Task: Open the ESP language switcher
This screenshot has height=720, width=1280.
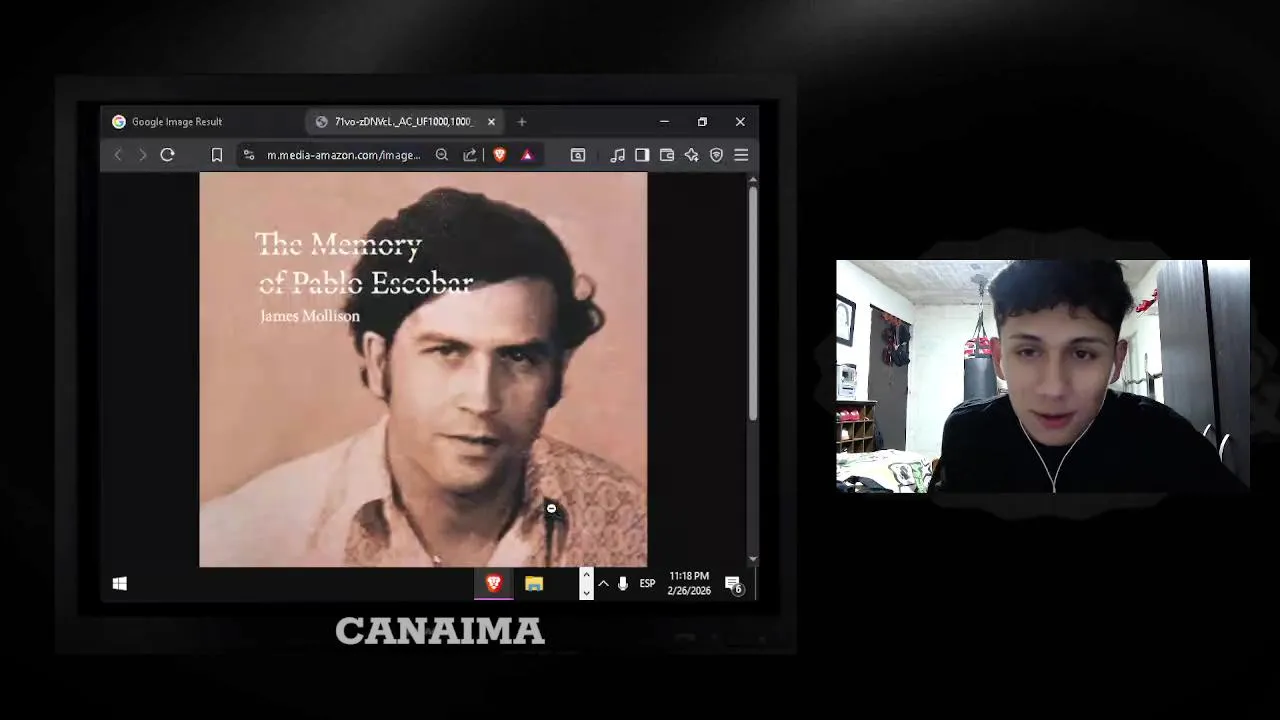Action: [x=647, y=584]
